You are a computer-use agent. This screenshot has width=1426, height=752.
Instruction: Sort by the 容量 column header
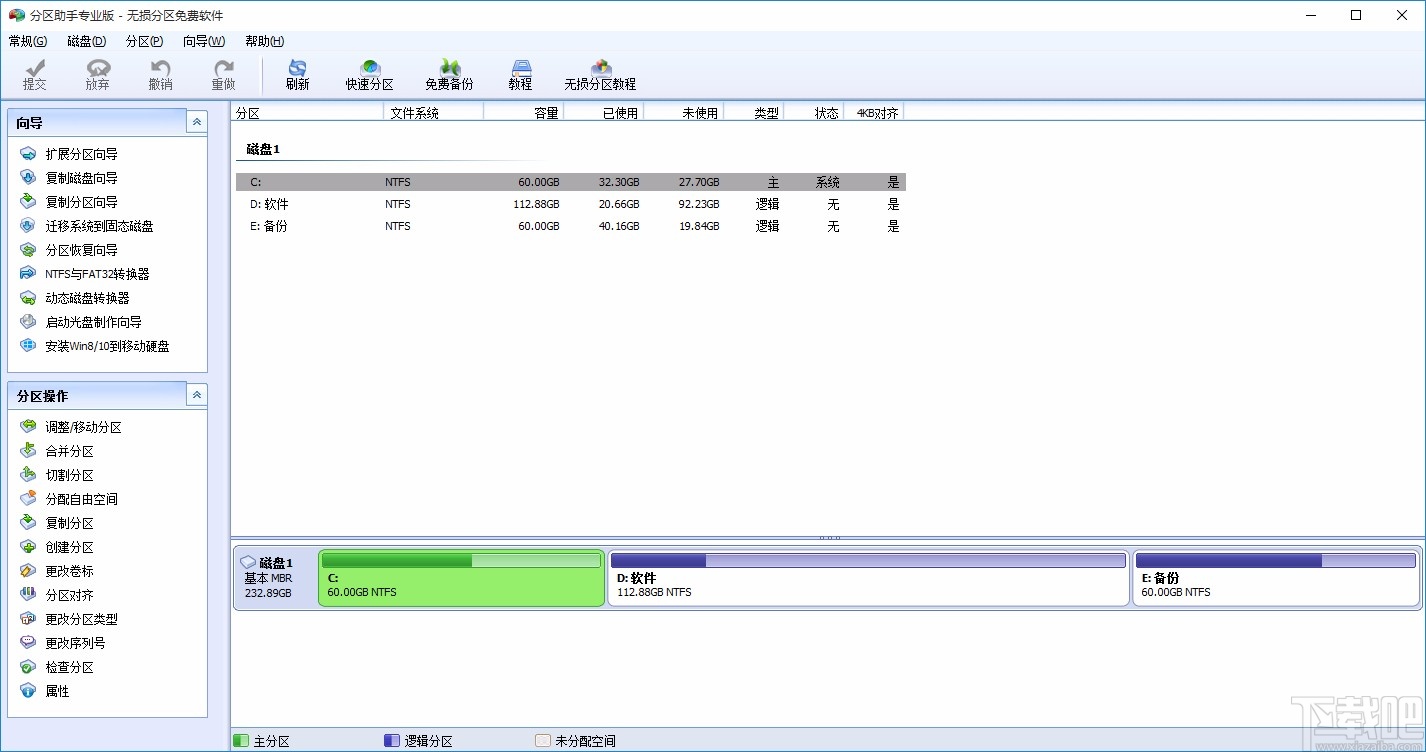pyautogui.click(x=545, y=113)
